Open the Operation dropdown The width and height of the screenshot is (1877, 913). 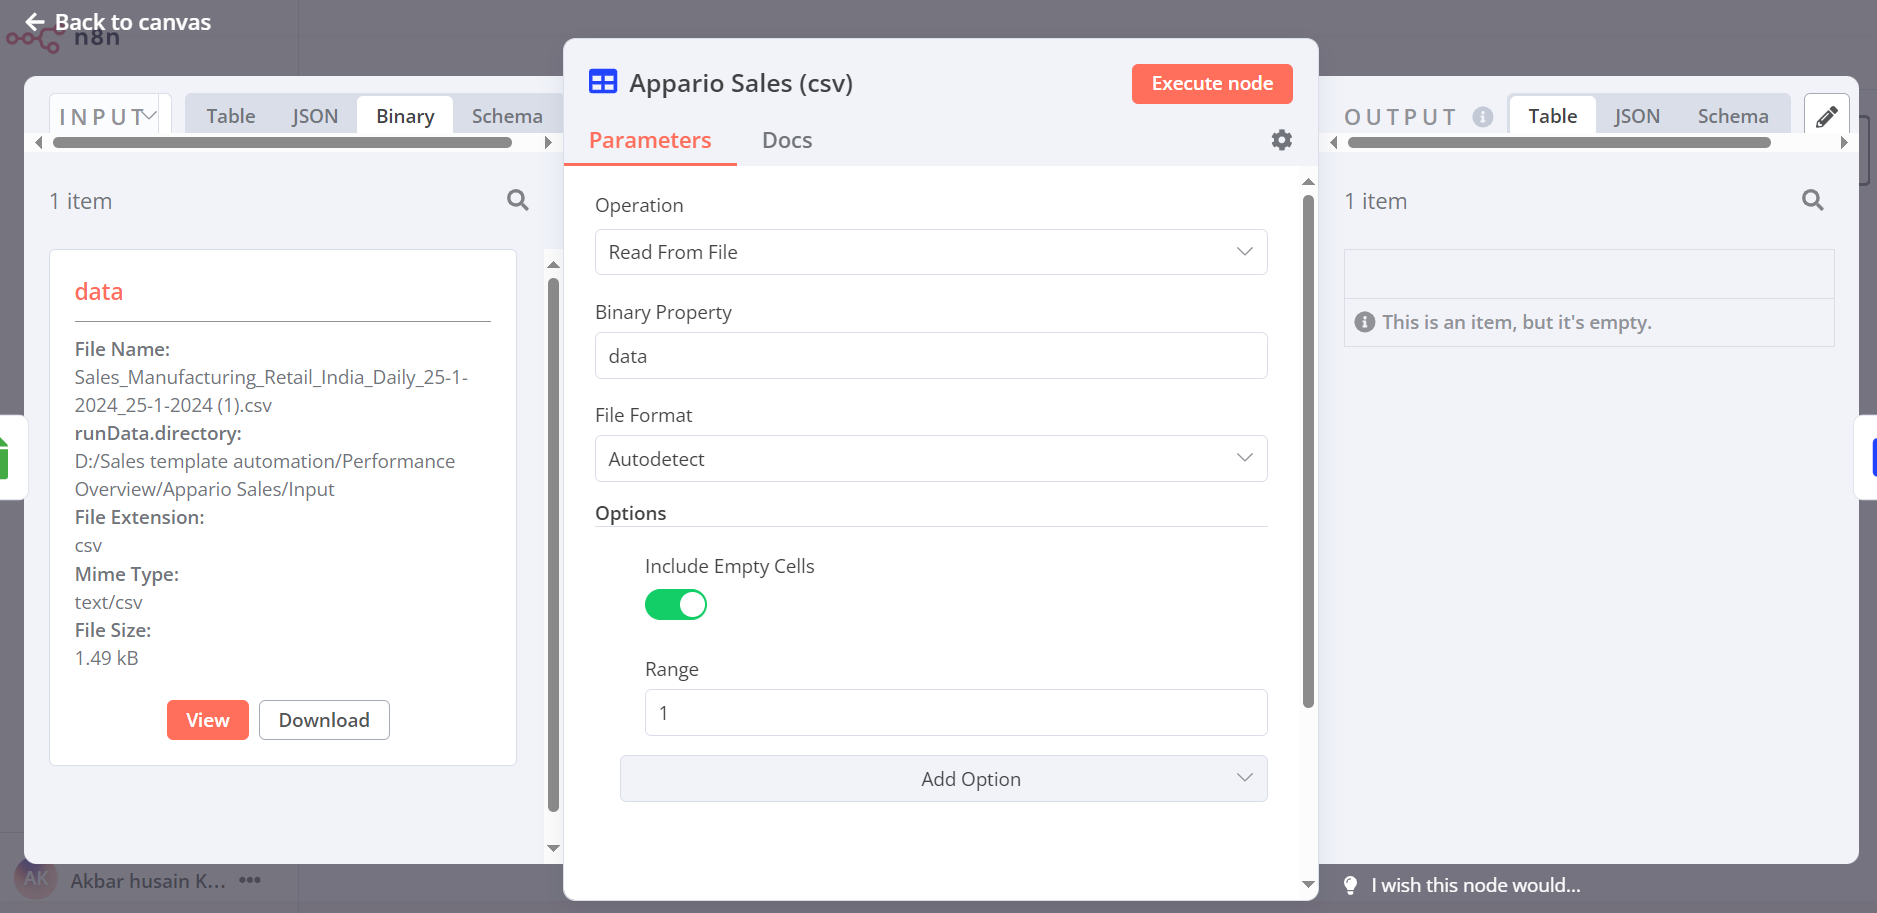[x=931, y=252]
